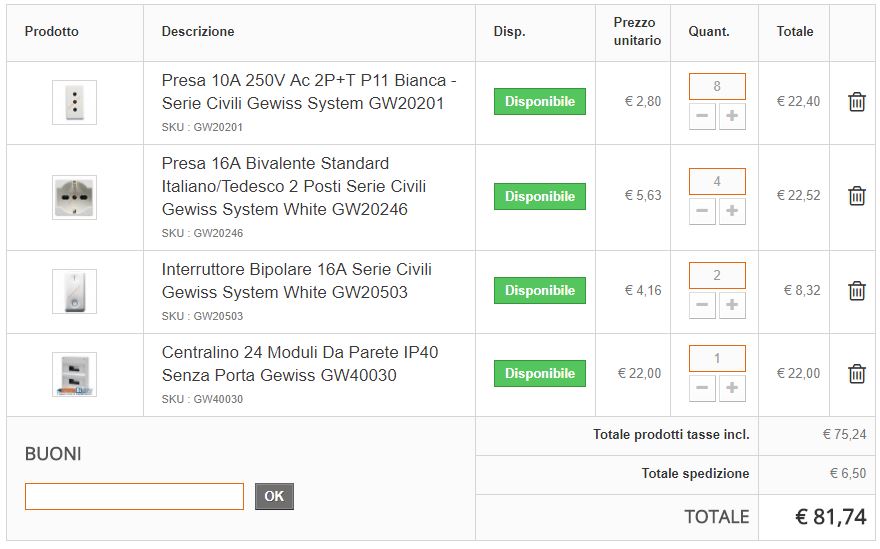Add one more Interruttore Bipolare GW20503

(732, 305)
